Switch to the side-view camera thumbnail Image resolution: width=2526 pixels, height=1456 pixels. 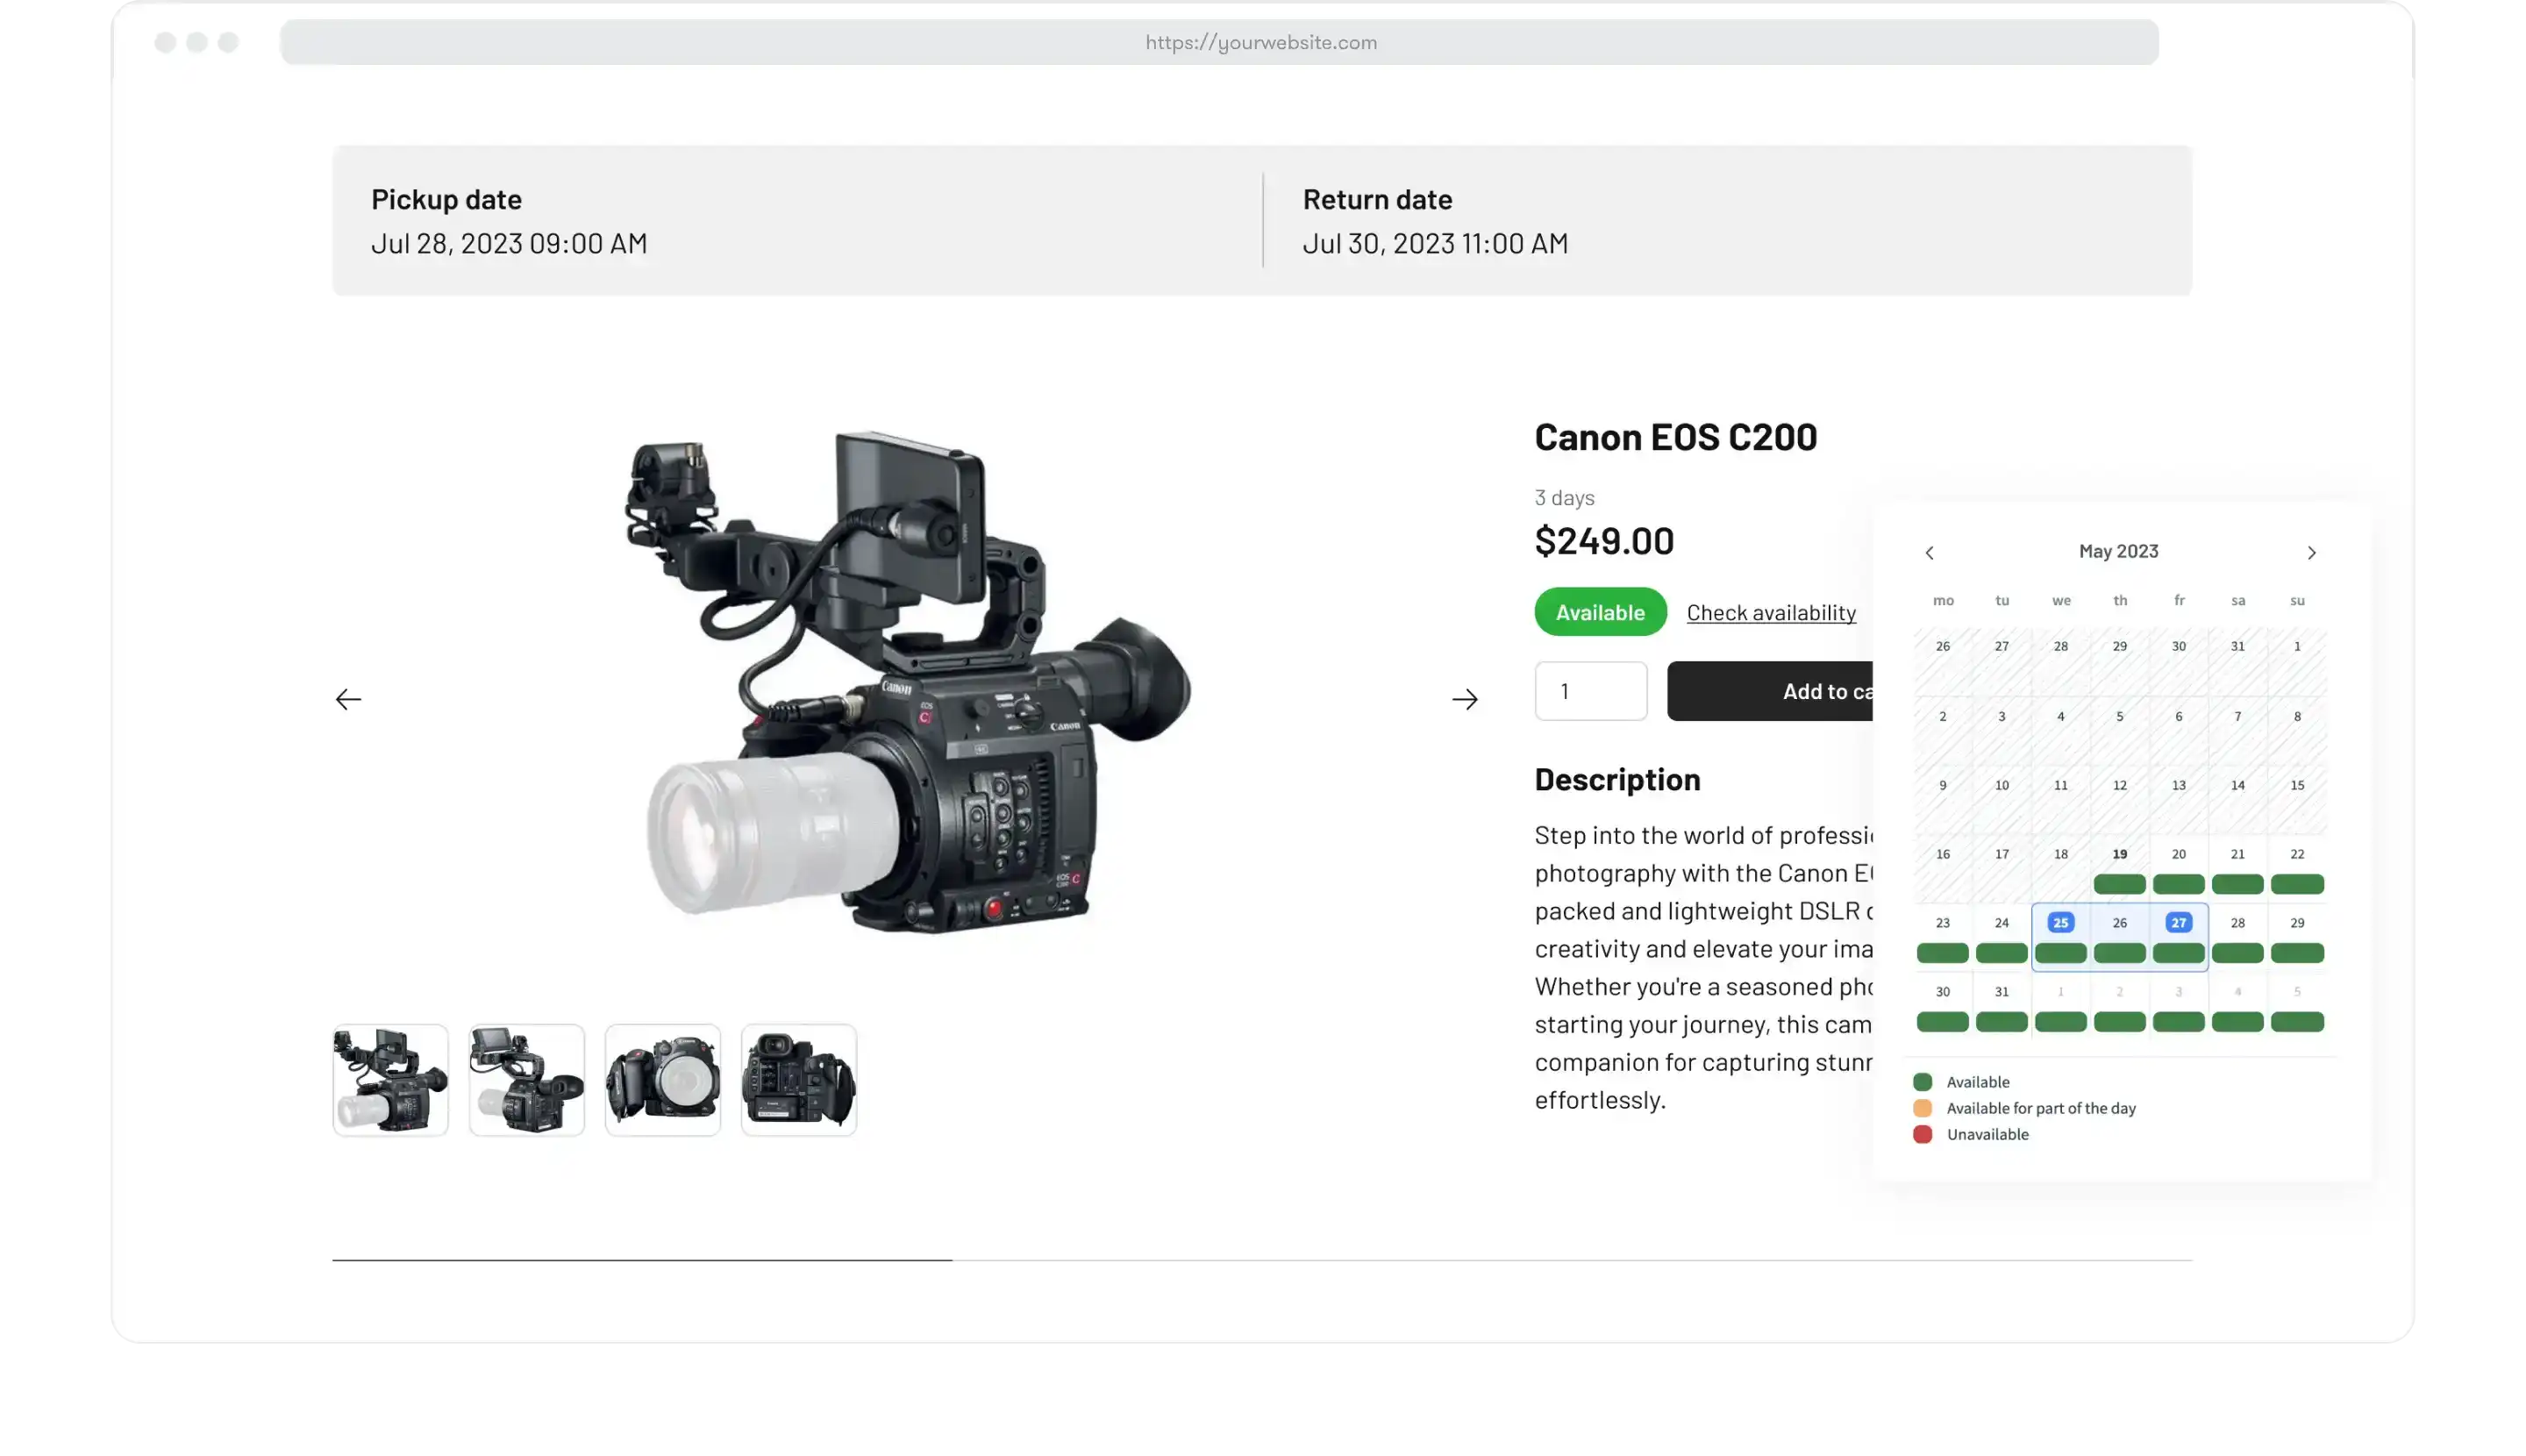coord(527,1080)
